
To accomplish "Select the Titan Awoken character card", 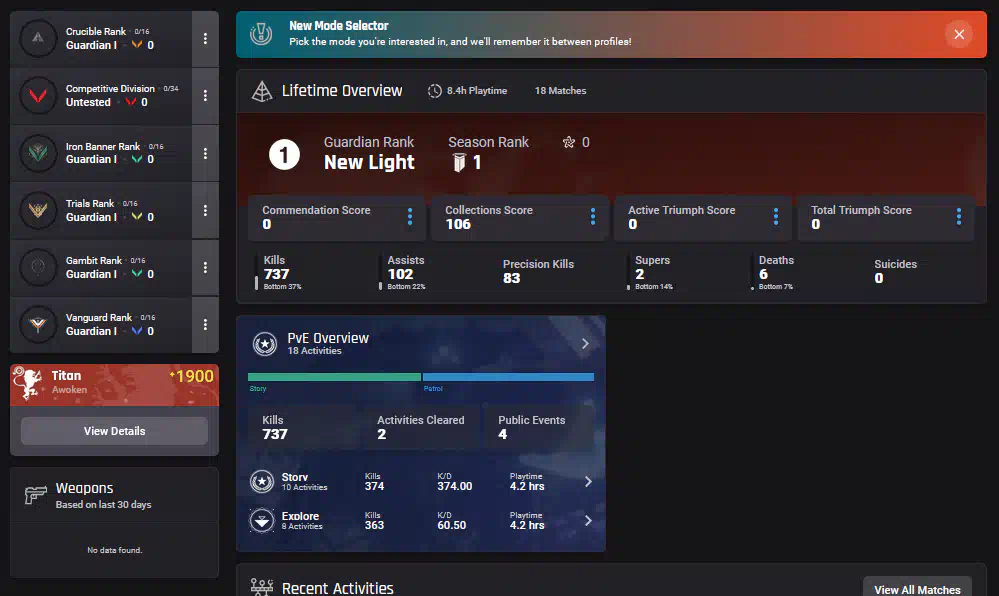I will 115,385.
